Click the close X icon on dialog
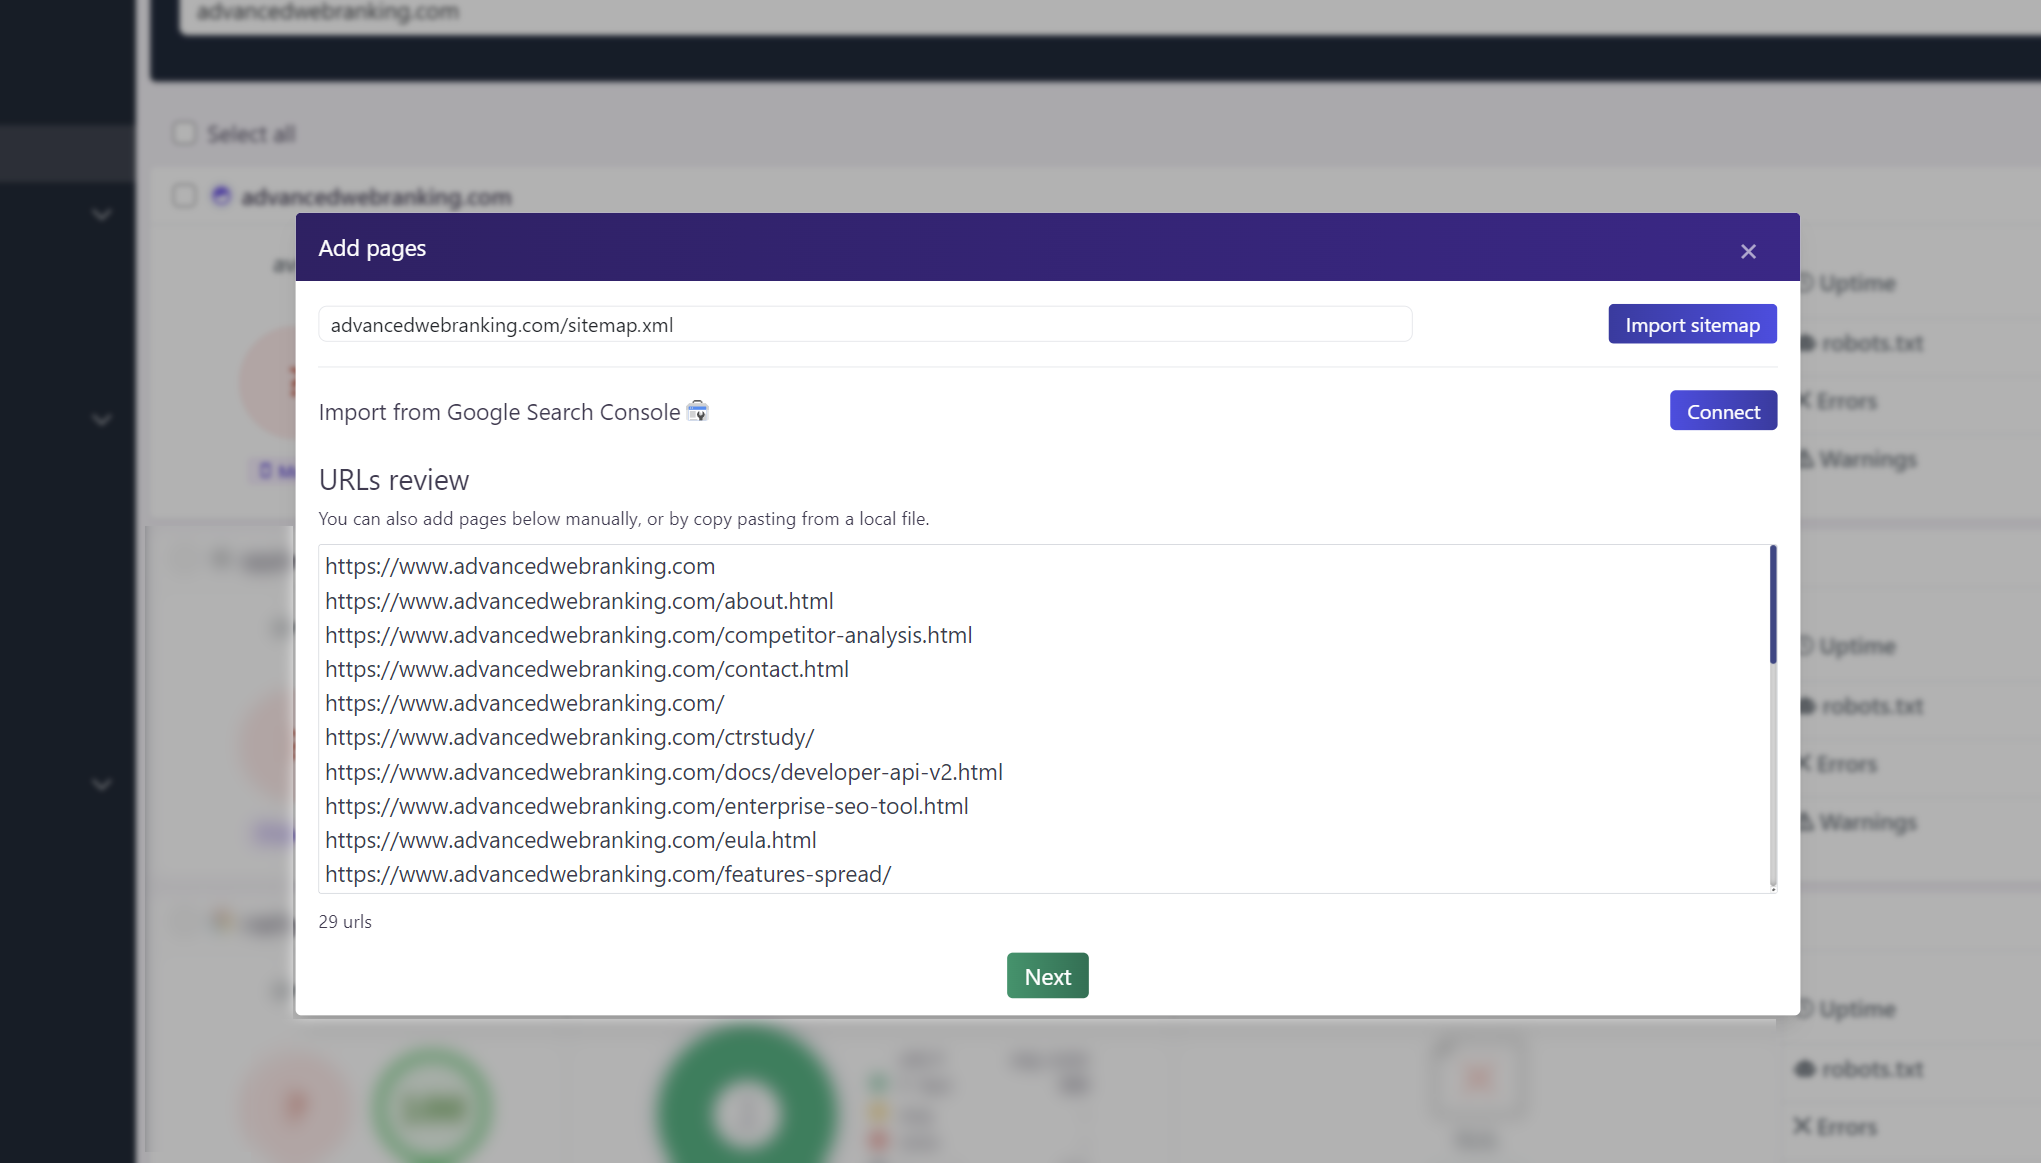This screenshot has height=1163, width=2041. (1748, 251)
